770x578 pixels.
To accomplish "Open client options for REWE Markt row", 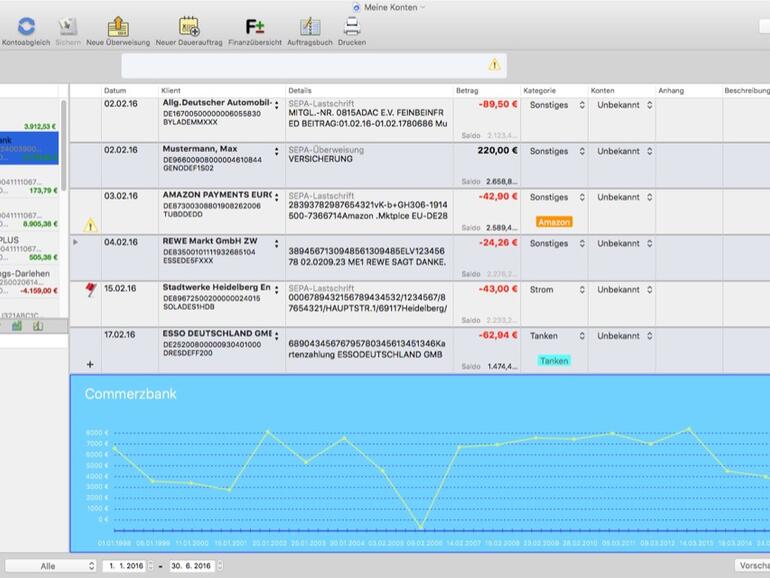I will [x=276, y=244].
